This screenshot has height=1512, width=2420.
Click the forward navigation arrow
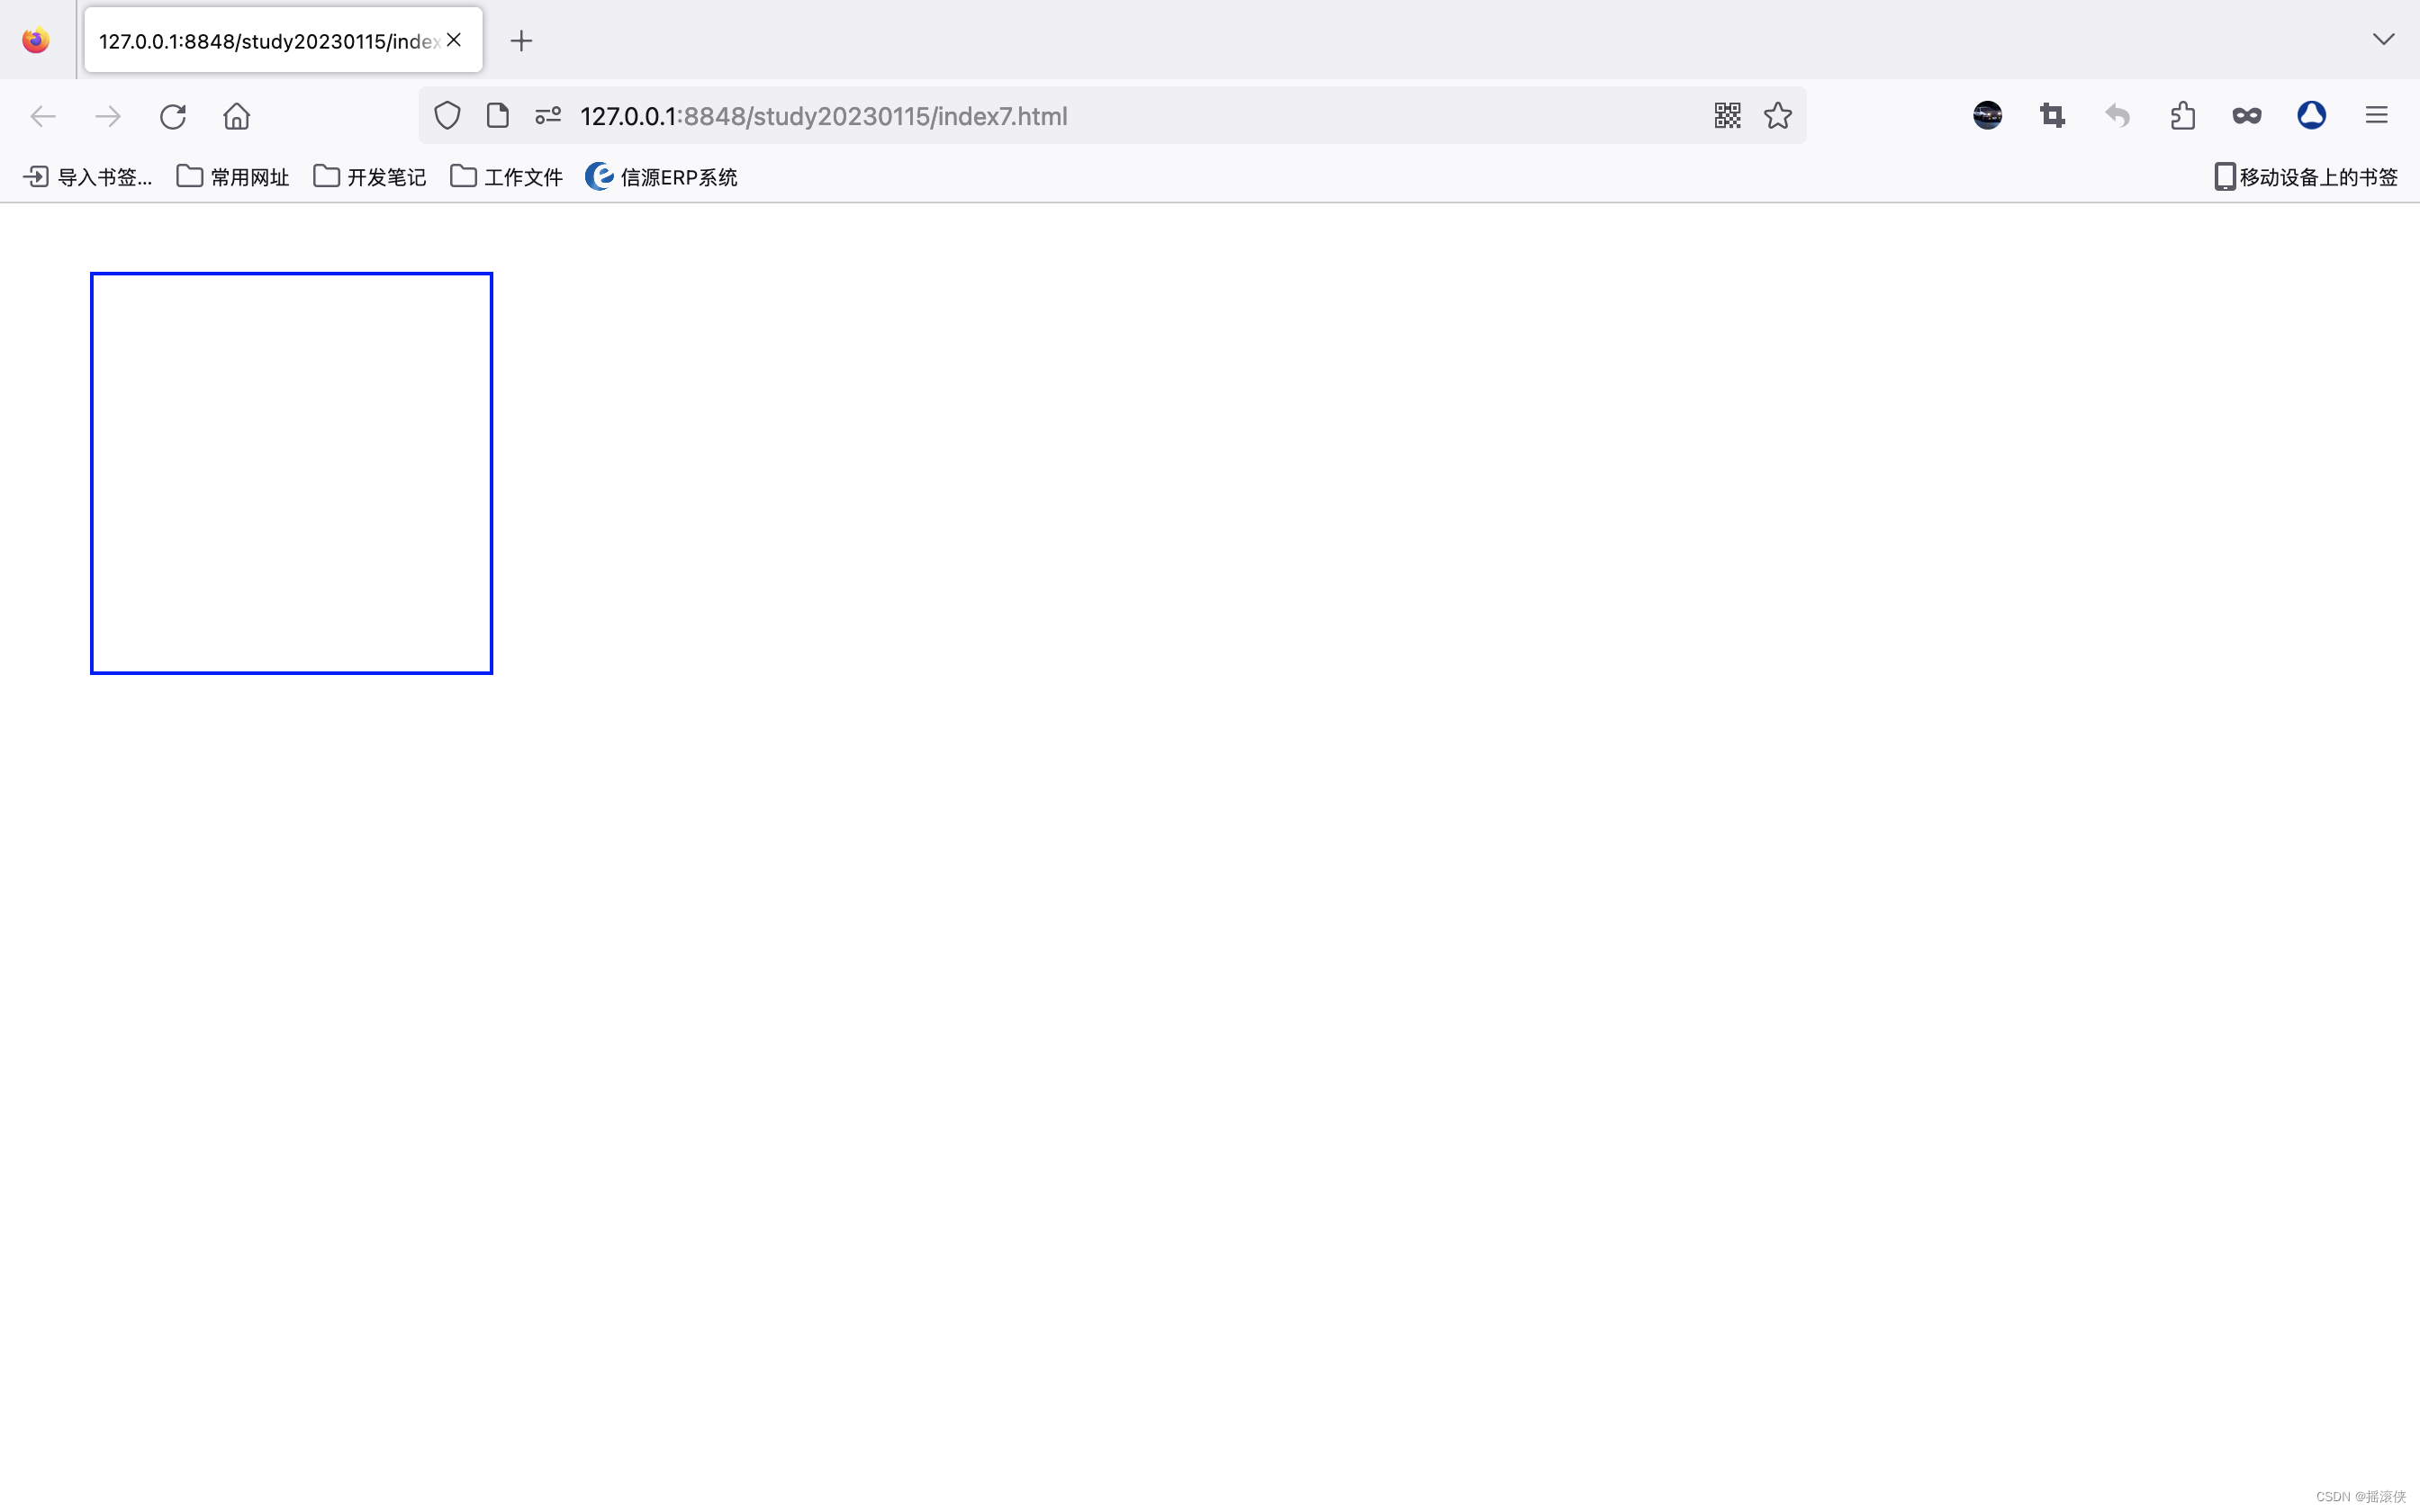(108, 116)
